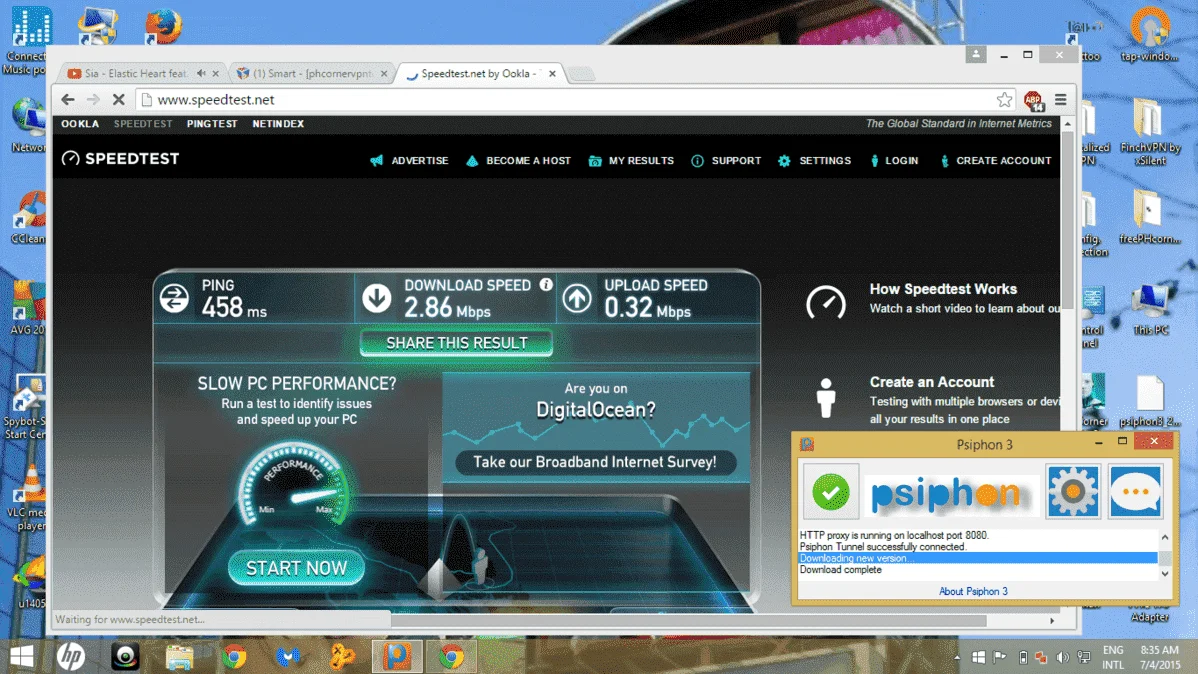Select the Downloading new version log line
This screenshot has height=674, width=1198.
pyautogui.click(x=978, y=559)
